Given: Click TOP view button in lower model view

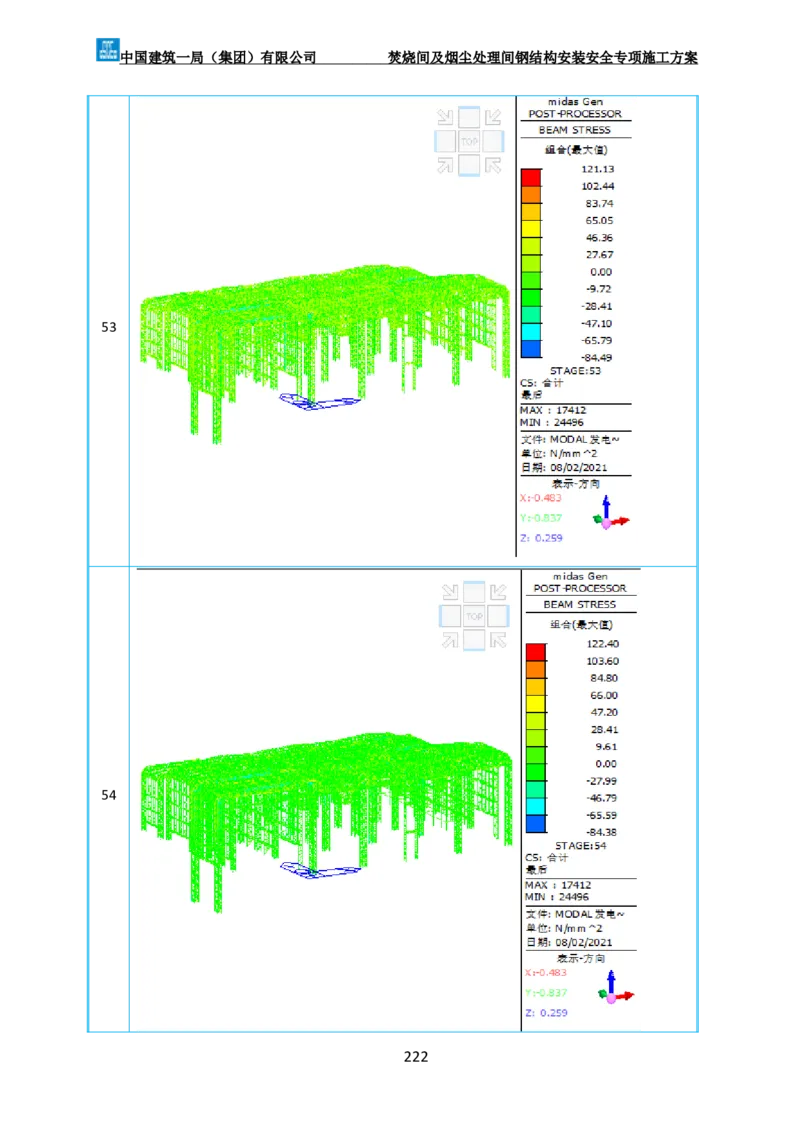Looking at the screenshot, I should tap(474, 616).
